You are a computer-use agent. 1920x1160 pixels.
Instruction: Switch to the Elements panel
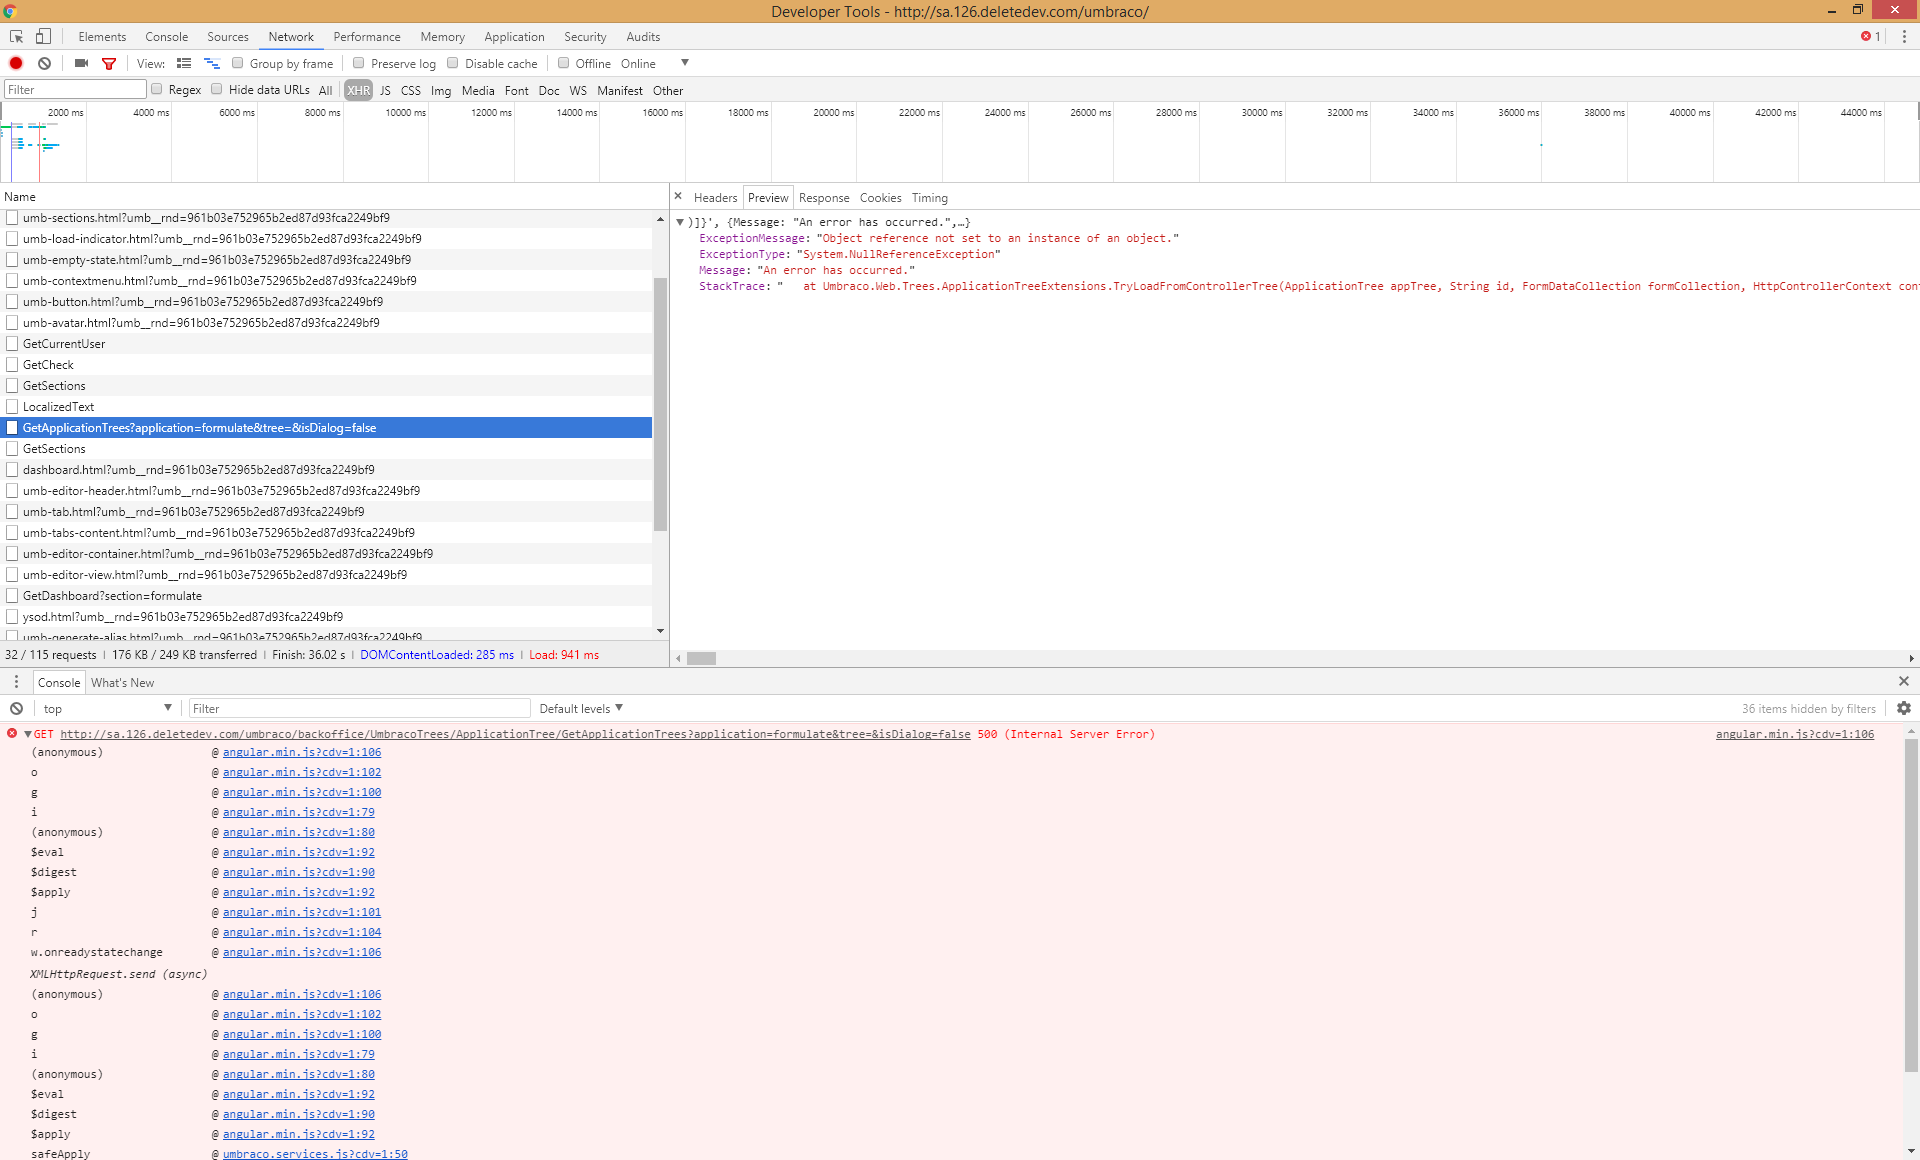click(102, 37)
